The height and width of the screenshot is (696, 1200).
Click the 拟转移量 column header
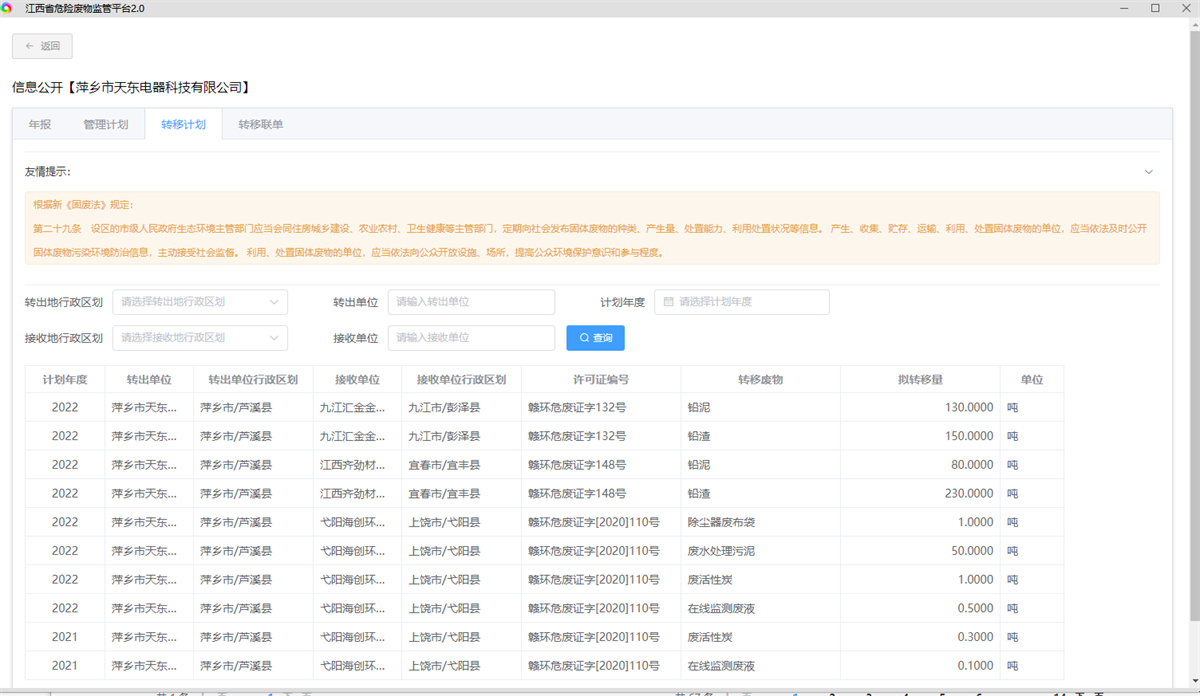tap(920, 380)
